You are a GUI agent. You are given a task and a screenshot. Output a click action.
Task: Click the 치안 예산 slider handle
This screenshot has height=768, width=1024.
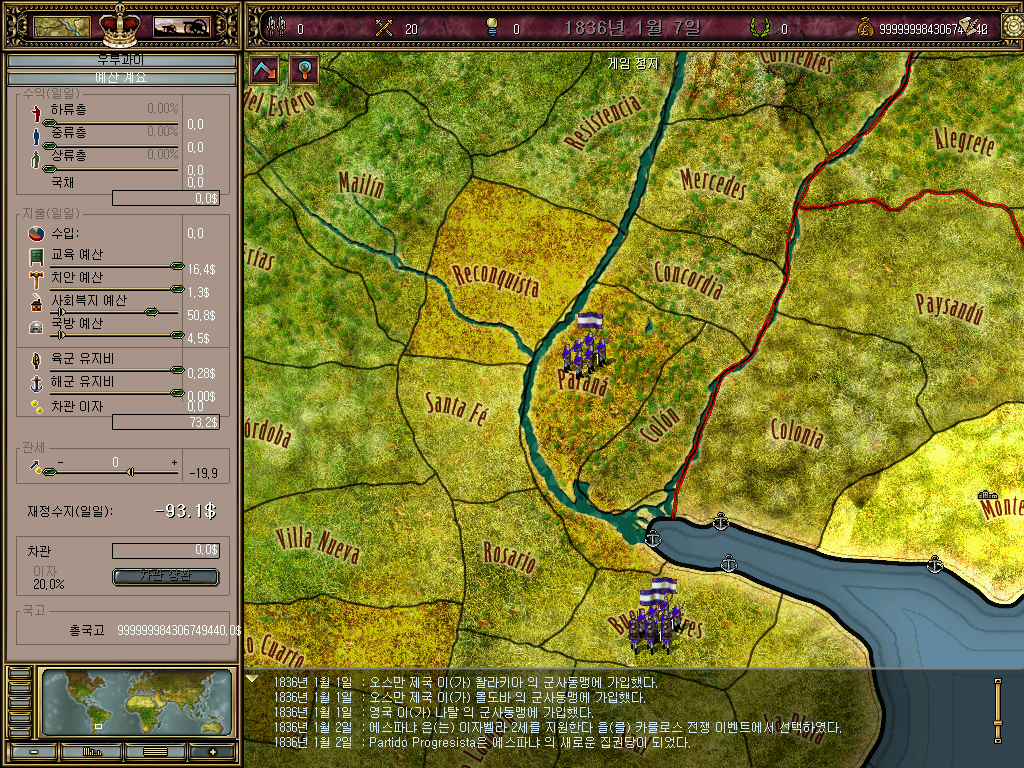click(x=177, y=289)
